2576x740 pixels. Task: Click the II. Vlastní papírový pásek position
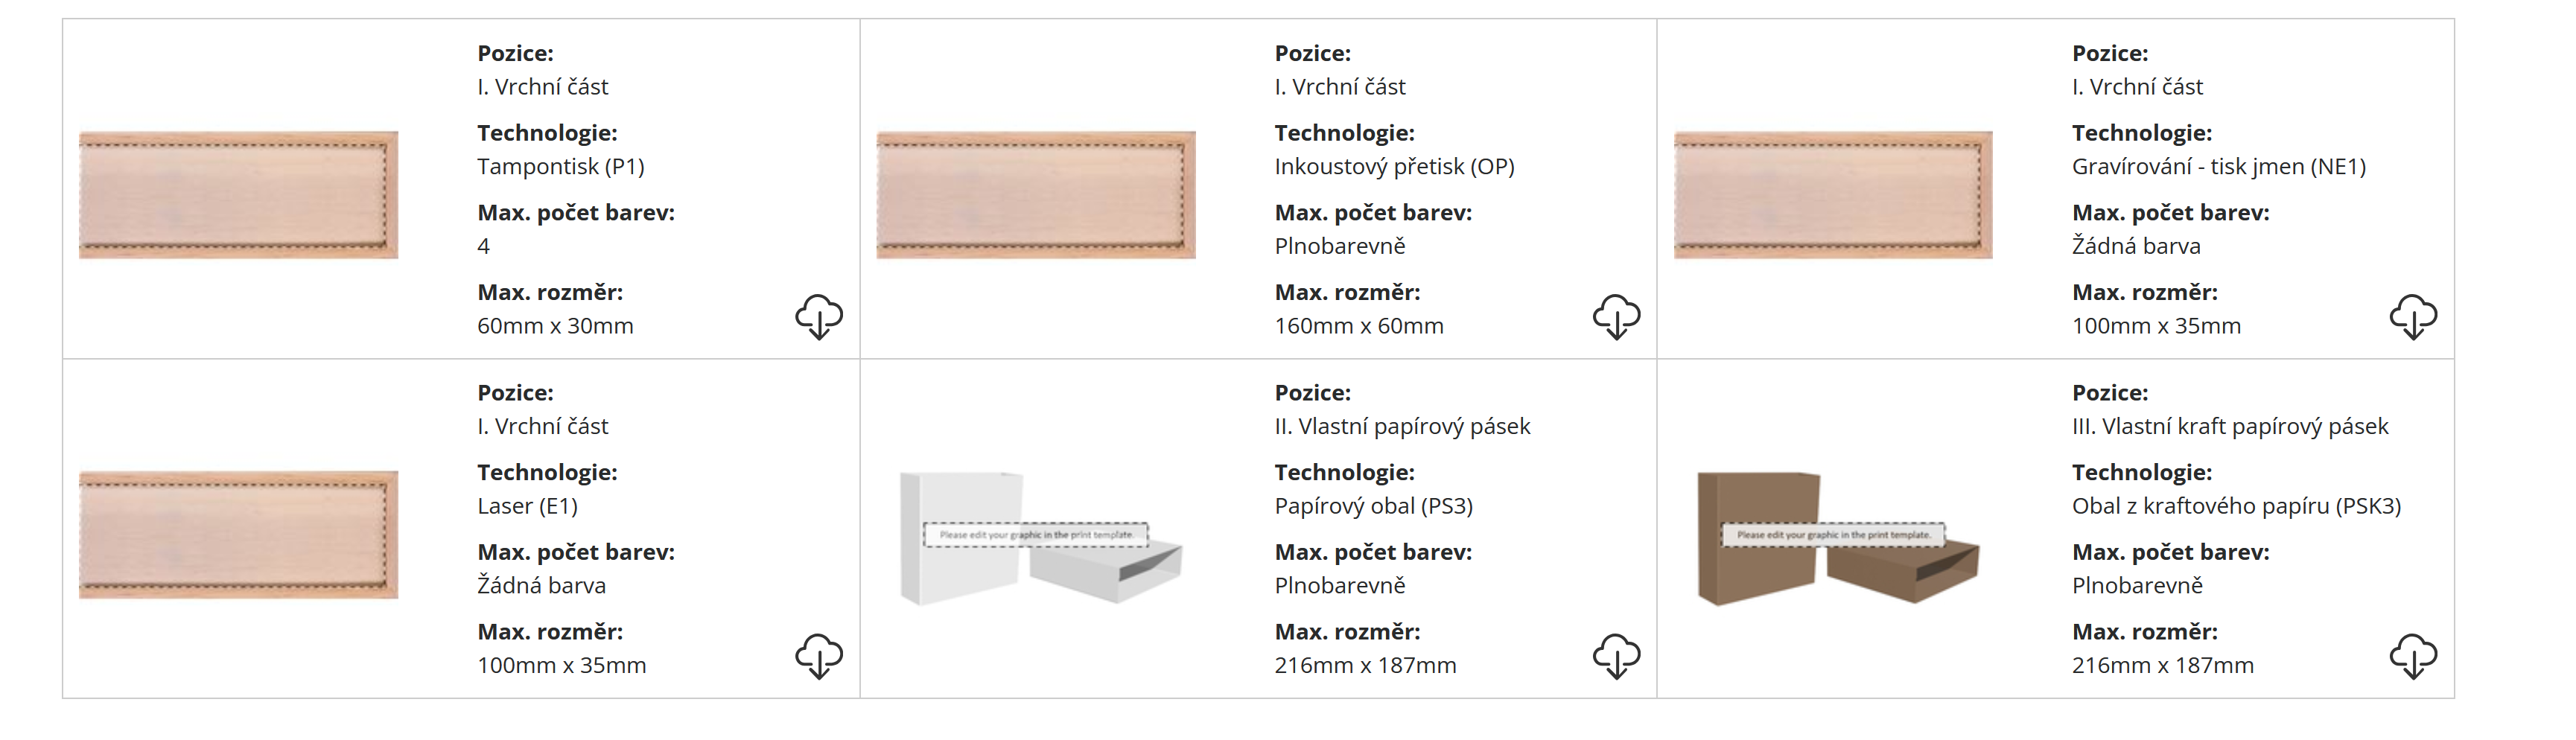(x=1402, y=426)
